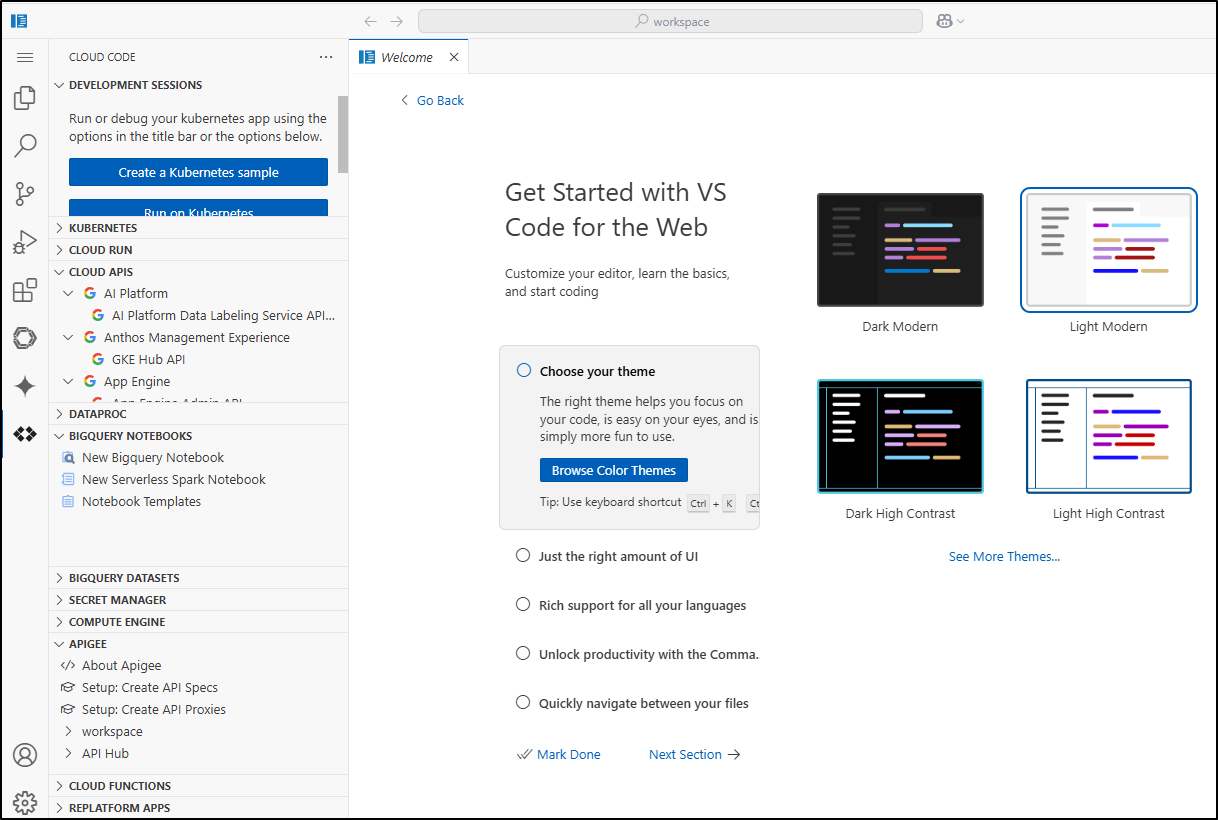Screen dimensions: 1218x820
Task: Choose the Dark High Contrast theme thumbnail
Action: point(900,436)
